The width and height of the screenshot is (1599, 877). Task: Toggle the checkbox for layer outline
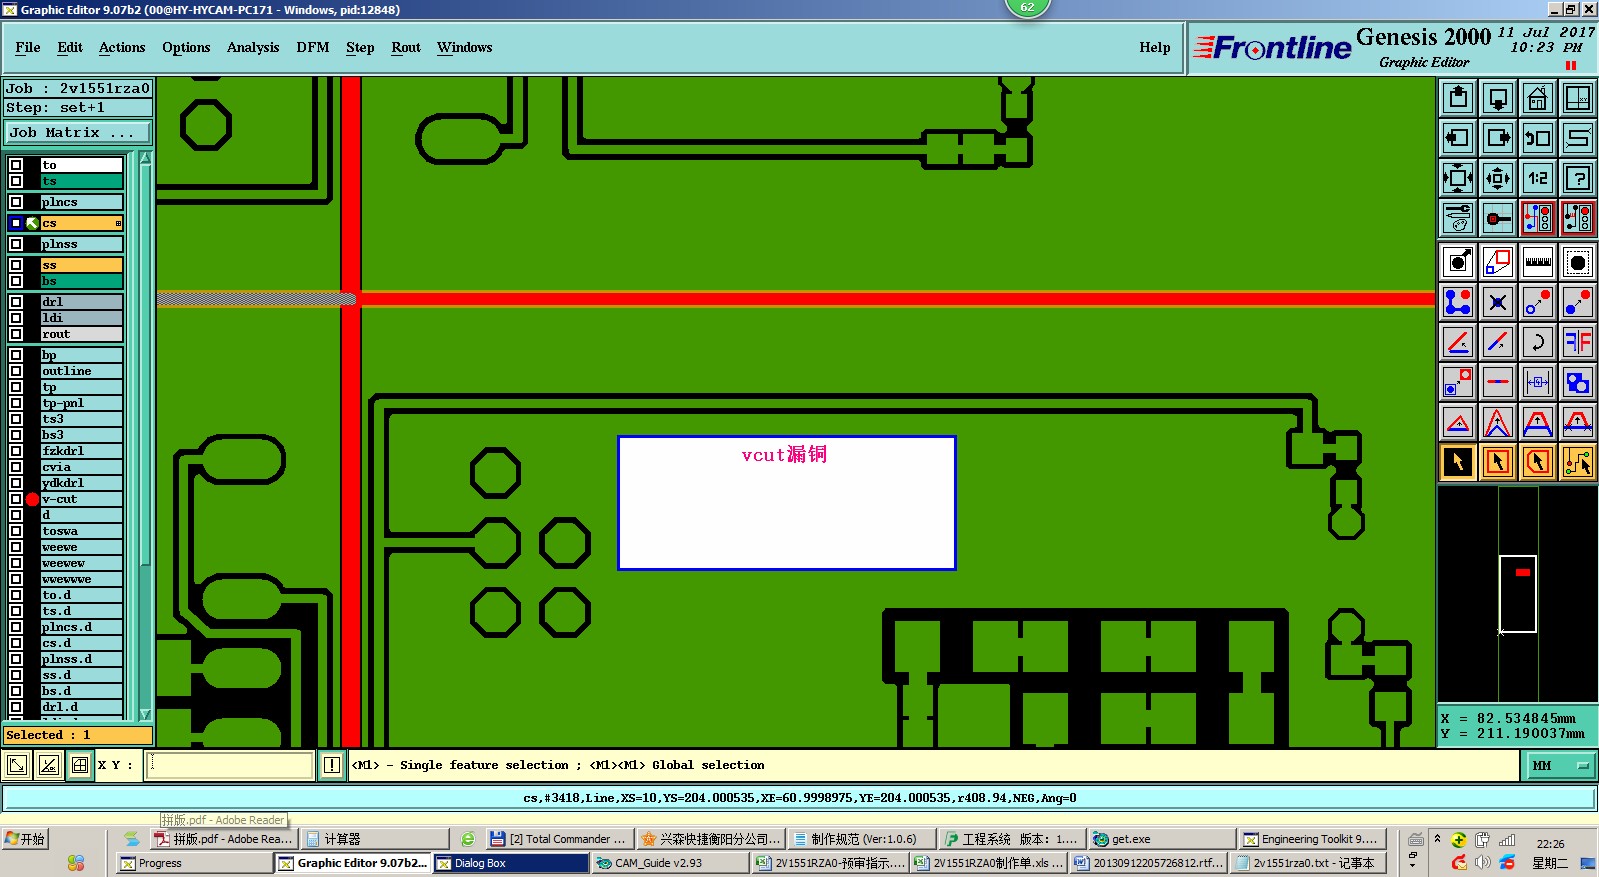click(x=16, y=371)
